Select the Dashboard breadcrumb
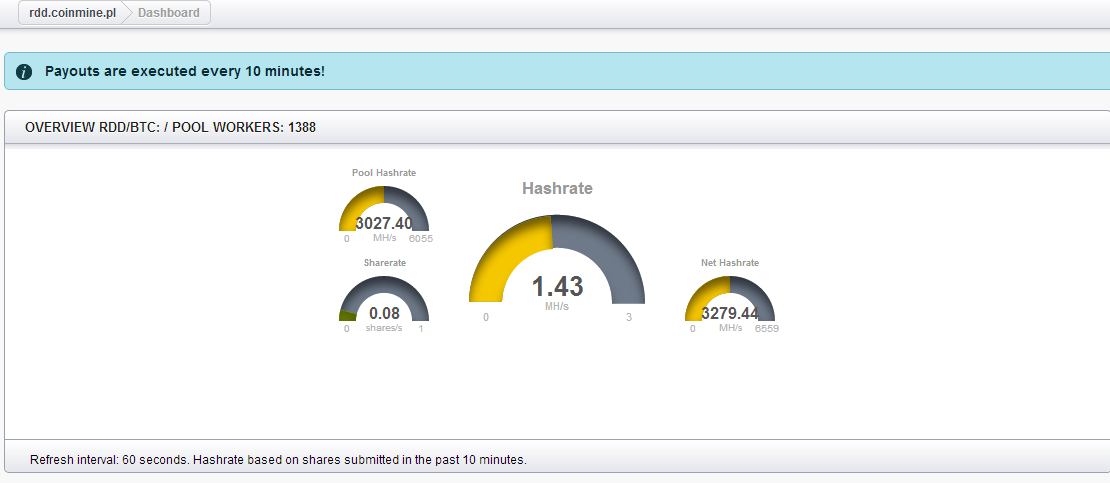Viewport: 1110px width, 483px height. (x=168, y=13)
